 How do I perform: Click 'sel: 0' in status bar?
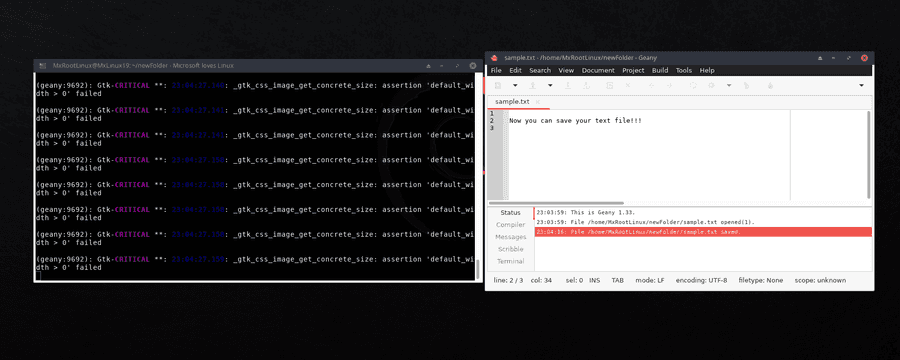(574, 280)
